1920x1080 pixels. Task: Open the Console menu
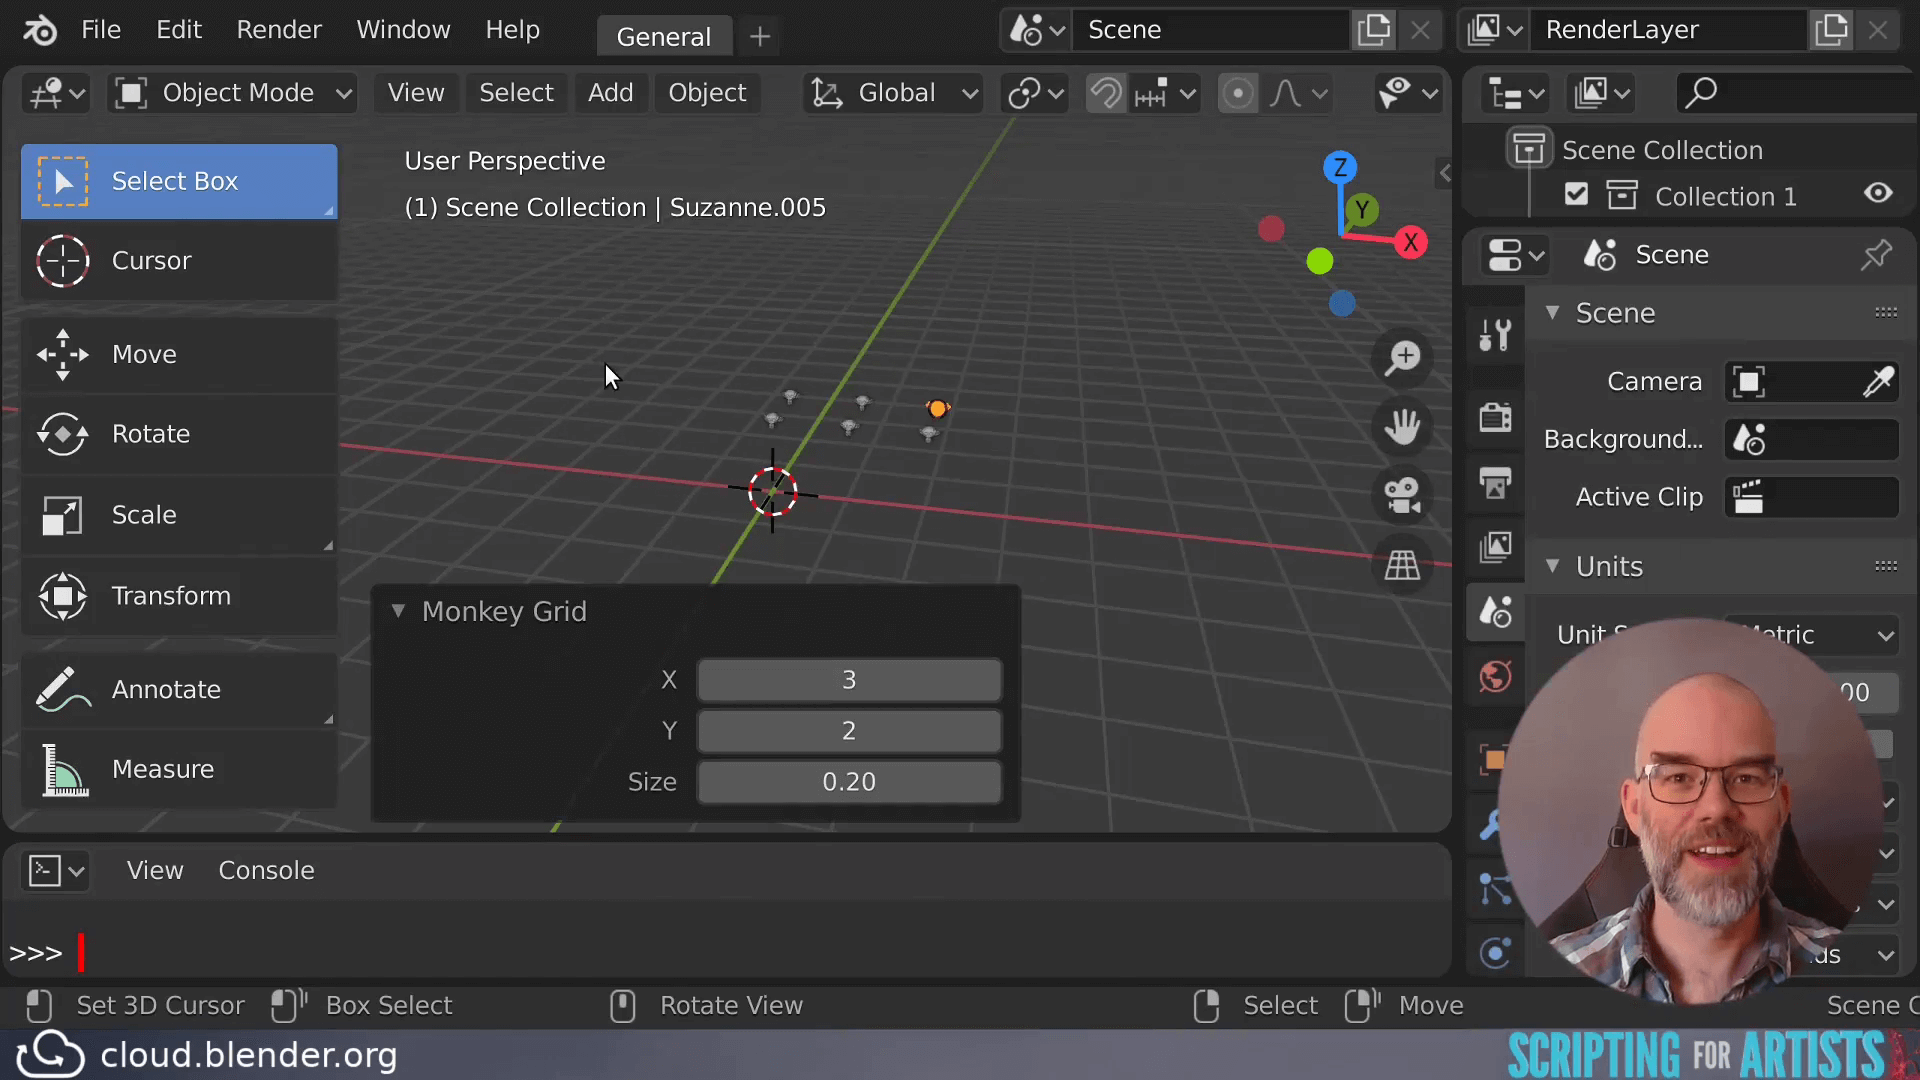(266, 871)
